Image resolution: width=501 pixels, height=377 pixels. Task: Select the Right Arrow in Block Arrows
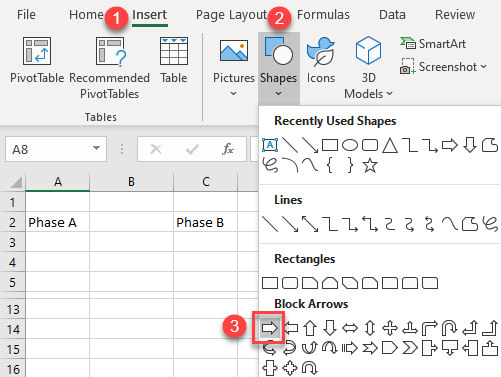pyautogui.click(x=269, y=328)
